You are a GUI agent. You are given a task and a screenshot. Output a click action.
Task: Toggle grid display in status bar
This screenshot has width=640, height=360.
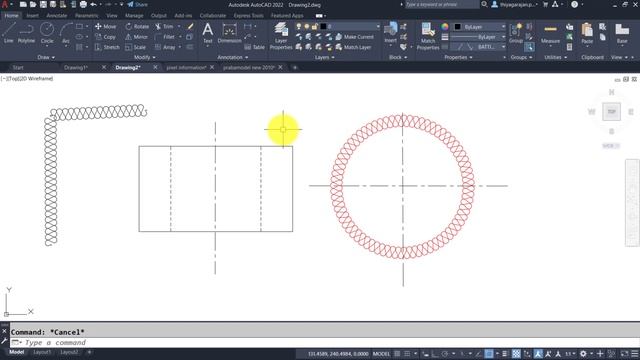pos(397,354)
